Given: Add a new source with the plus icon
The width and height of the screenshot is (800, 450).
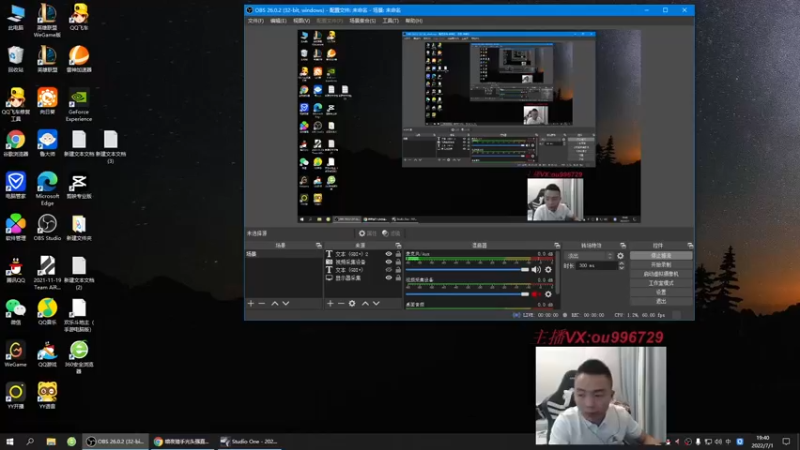Looking at the screenshot, I should 330,304.
